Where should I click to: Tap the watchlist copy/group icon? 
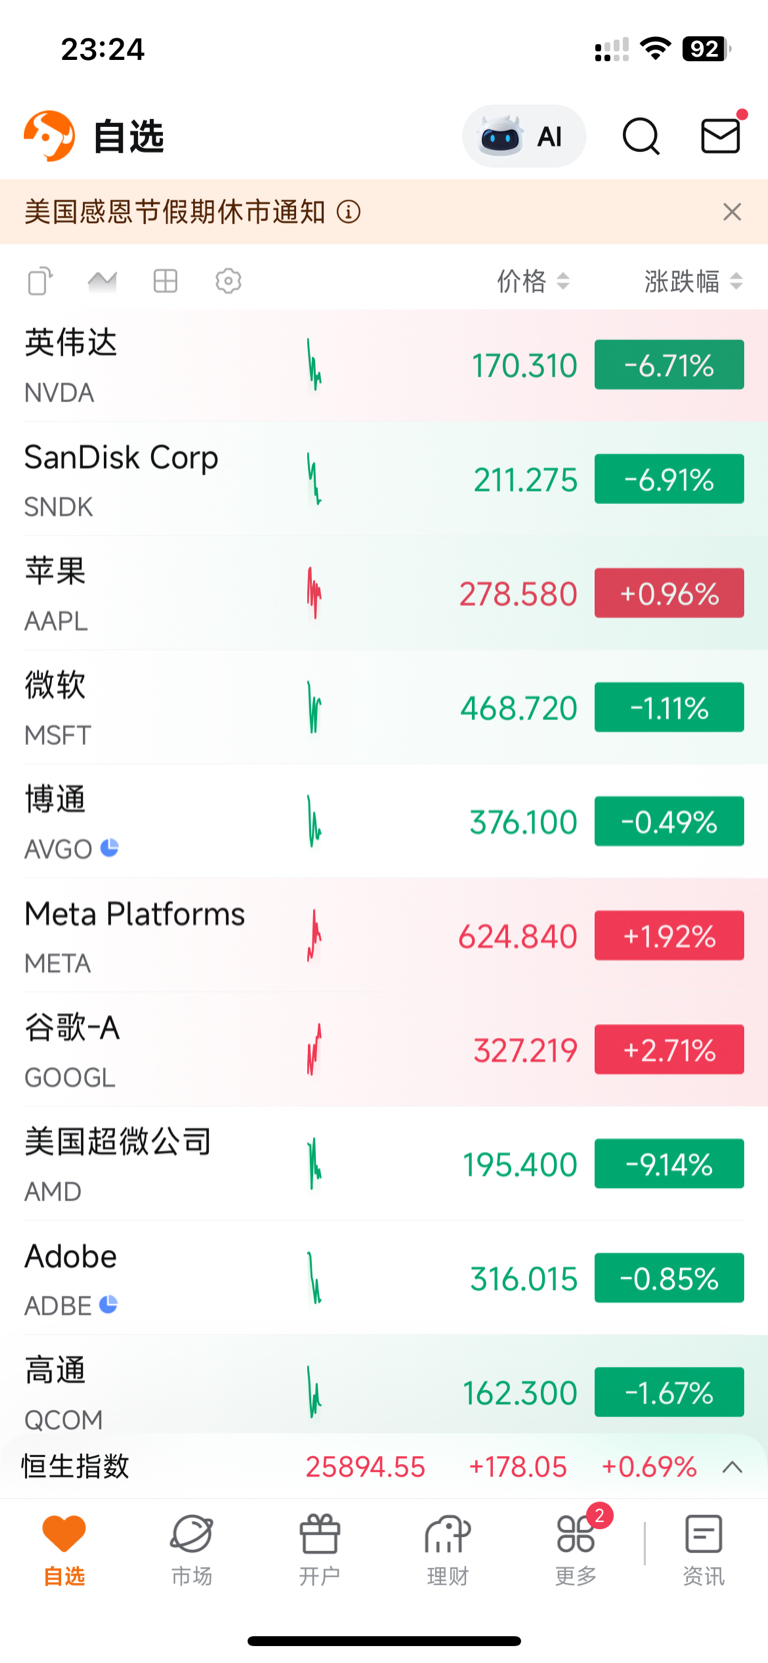[x=39, y=281]
